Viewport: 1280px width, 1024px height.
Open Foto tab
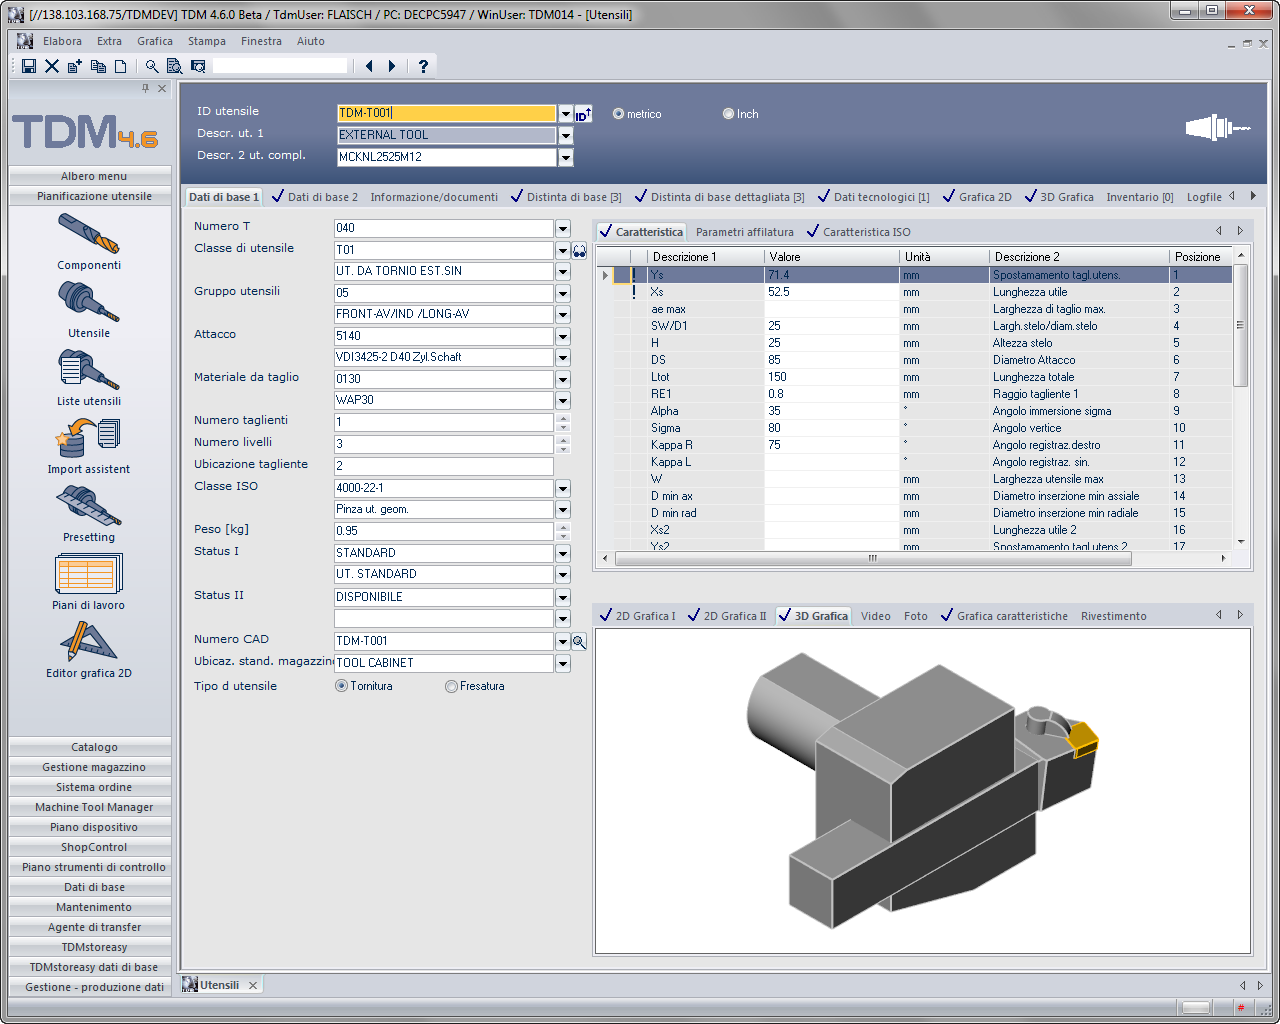click(x=916, y=616)
